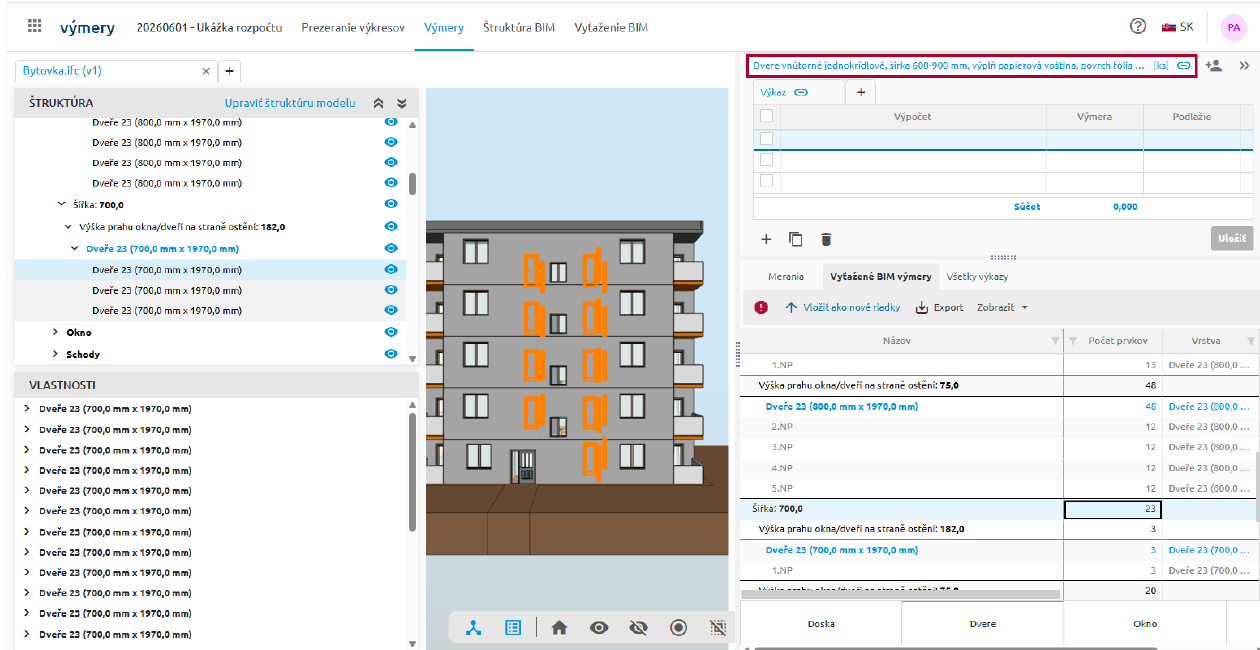Select the Doska bottom tab
This screenshot has height=650, width=1260.
pyautogui.click(x=821, y=623)
